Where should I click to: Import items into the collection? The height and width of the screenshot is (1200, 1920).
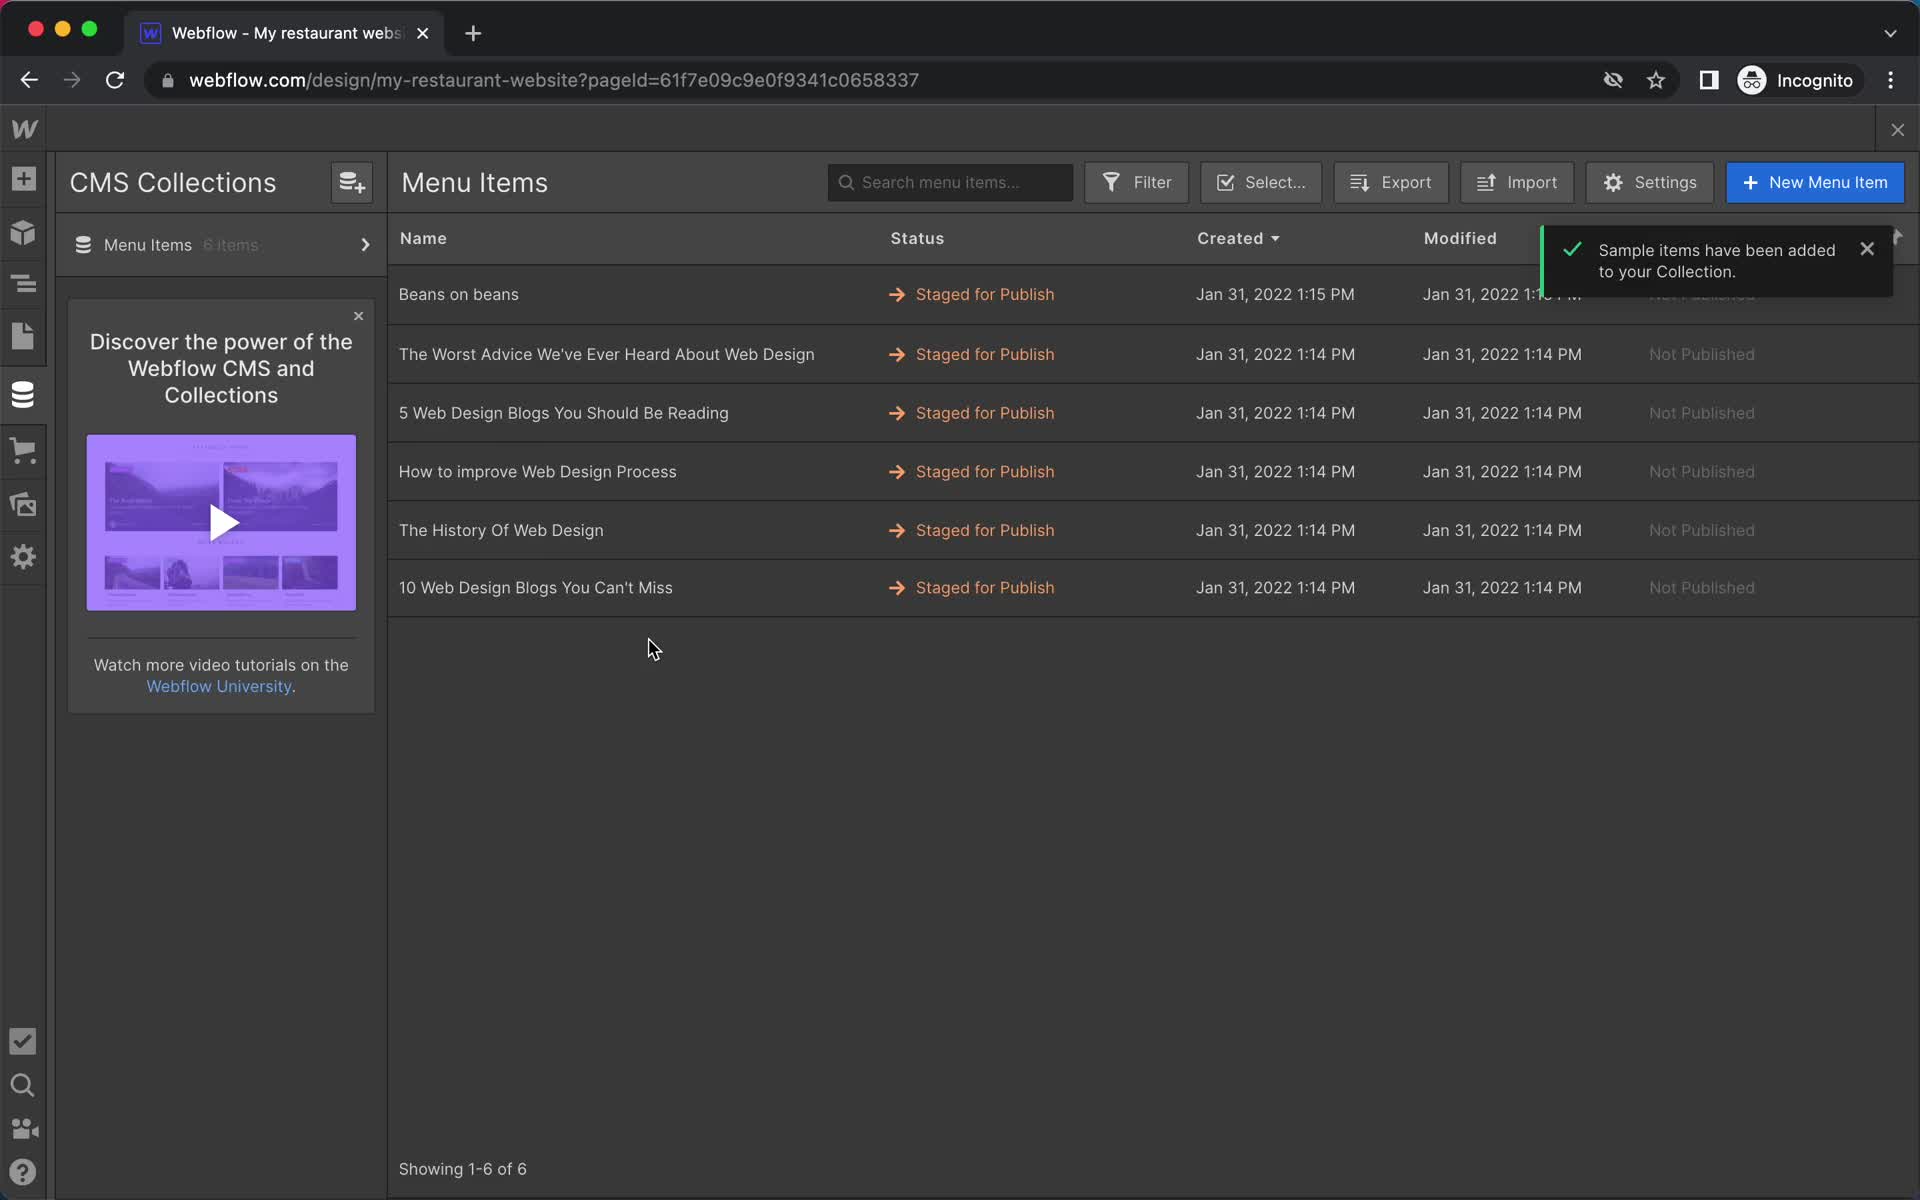pyautogui.click(x=1517, y=183)
